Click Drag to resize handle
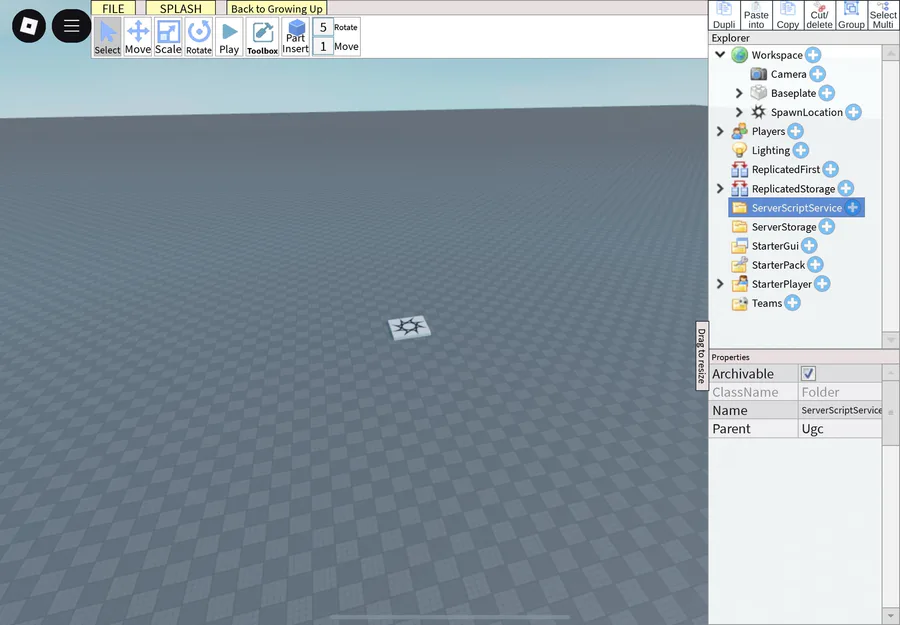900x625 pixels. (x=701, y=356)
